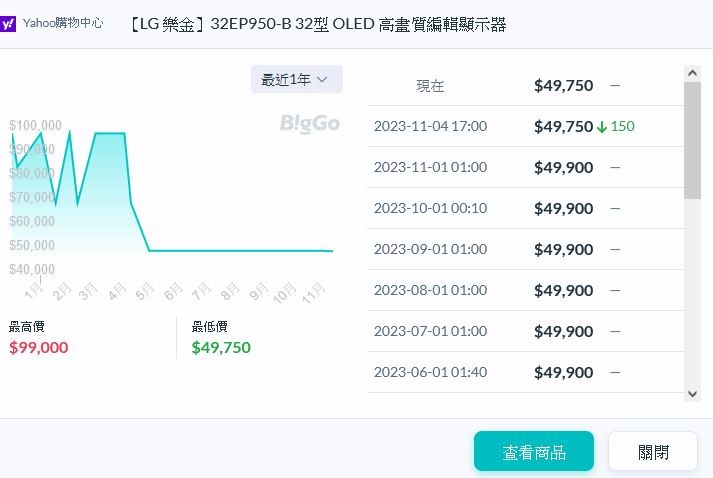This screenshot has width=713, height=478.
Task: Click the 查看商品 button
Action: pos(534,451)
